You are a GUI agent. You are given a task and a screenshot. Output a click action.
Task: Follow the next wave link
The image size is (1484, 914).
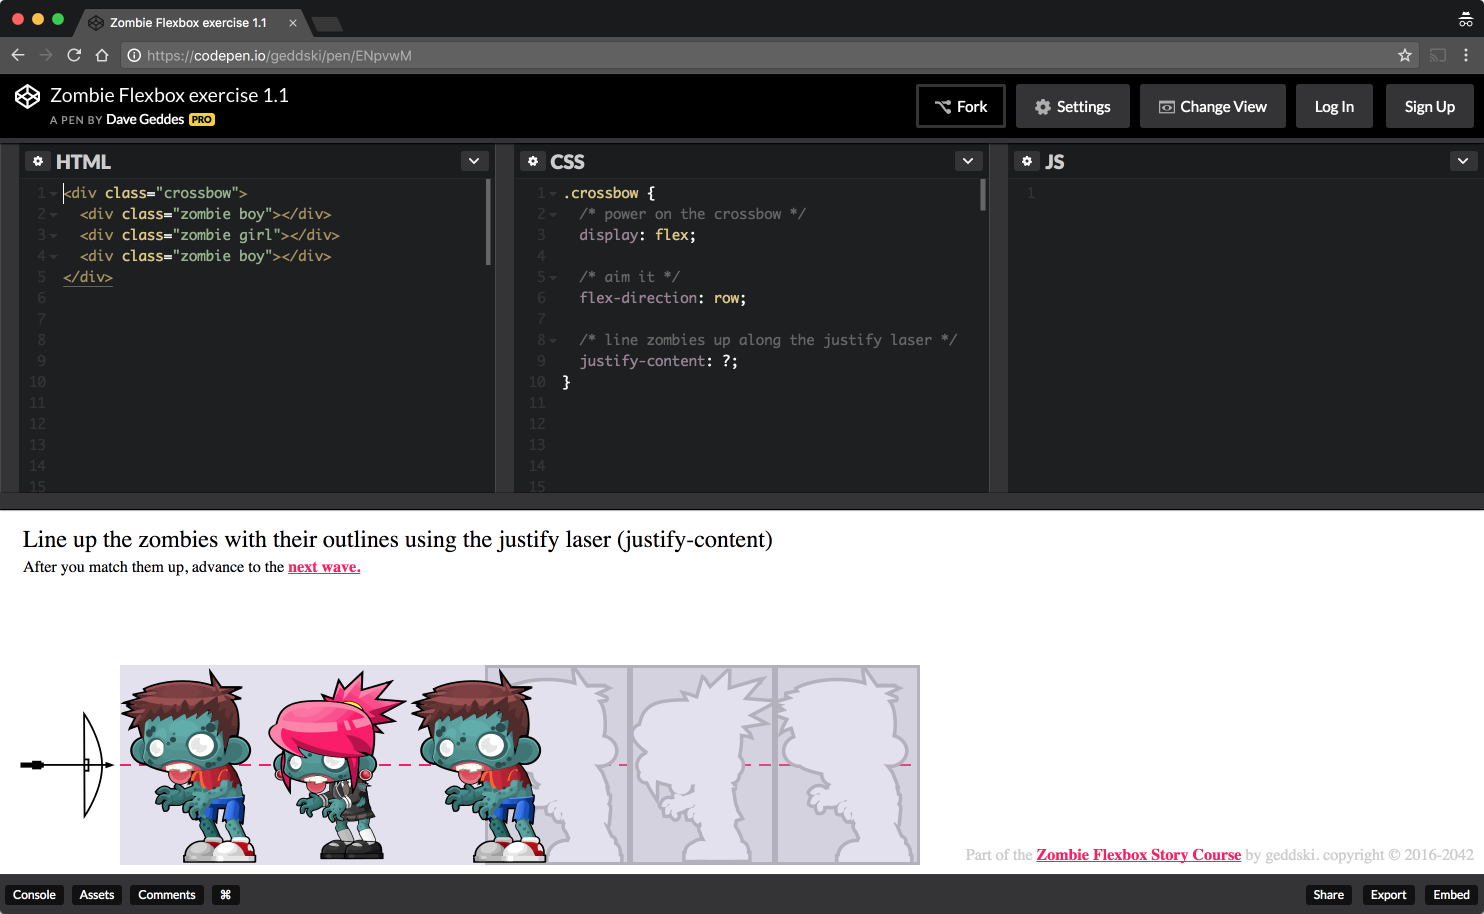coord(324,567)
